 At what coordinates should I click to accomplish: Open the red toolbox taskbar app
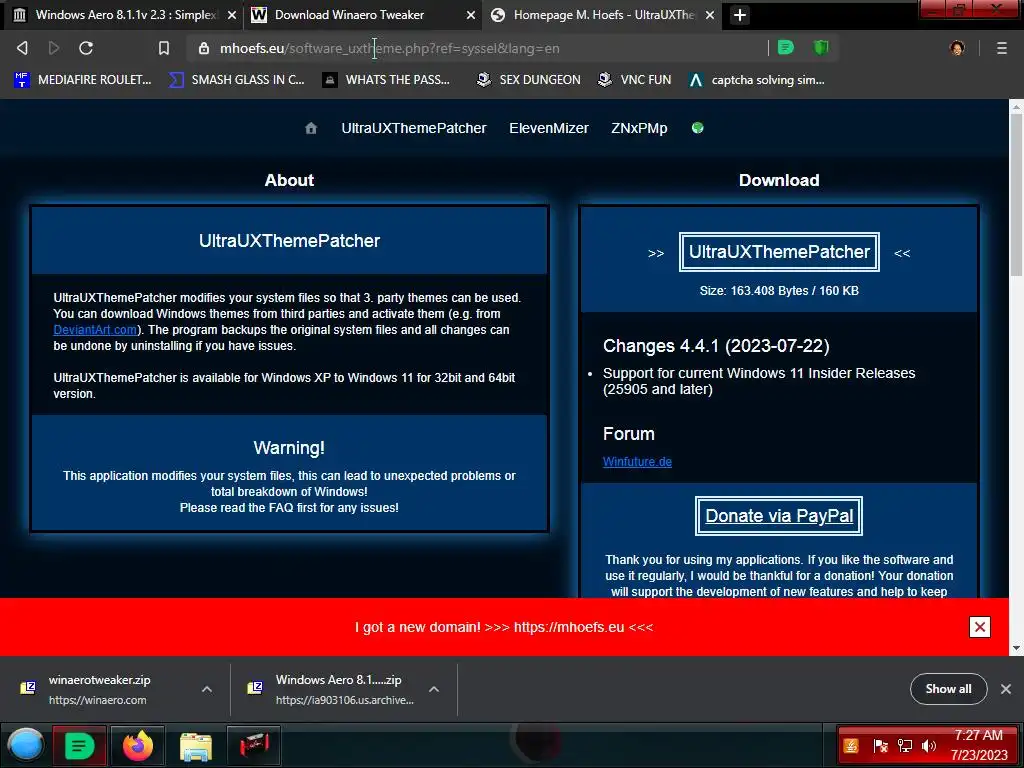click(x=254, y=745)
